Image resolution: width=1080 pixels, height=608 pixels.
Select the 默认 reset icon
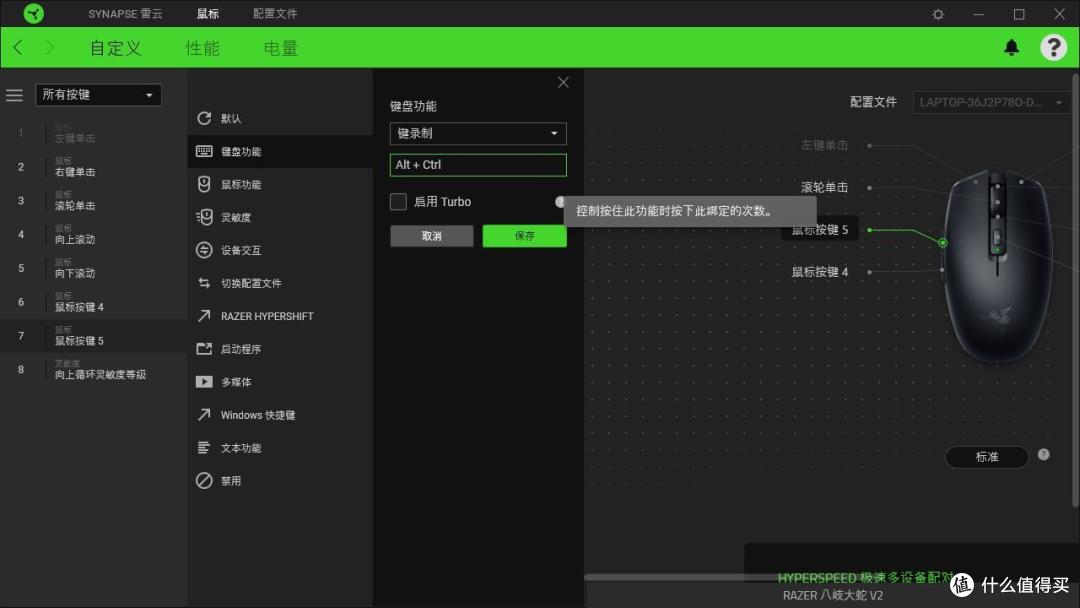tap(204, 118)
